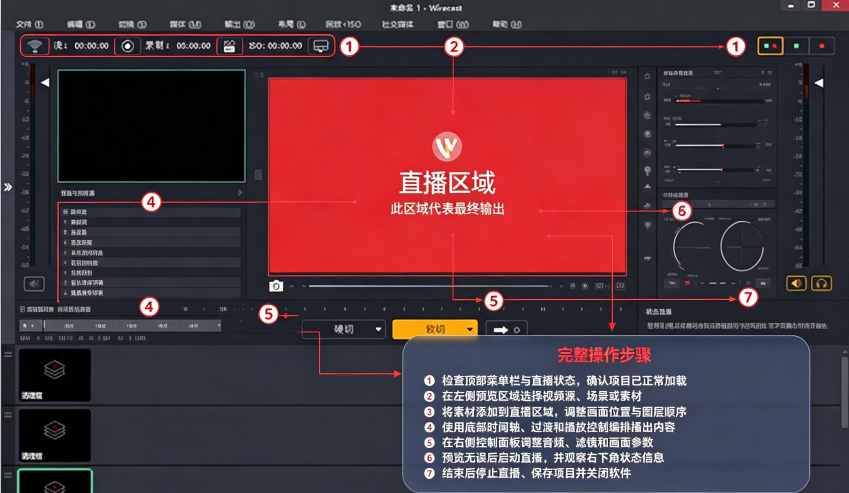
Task: Click the playback progress slider under live preview
Action: (x=430, y=286)
